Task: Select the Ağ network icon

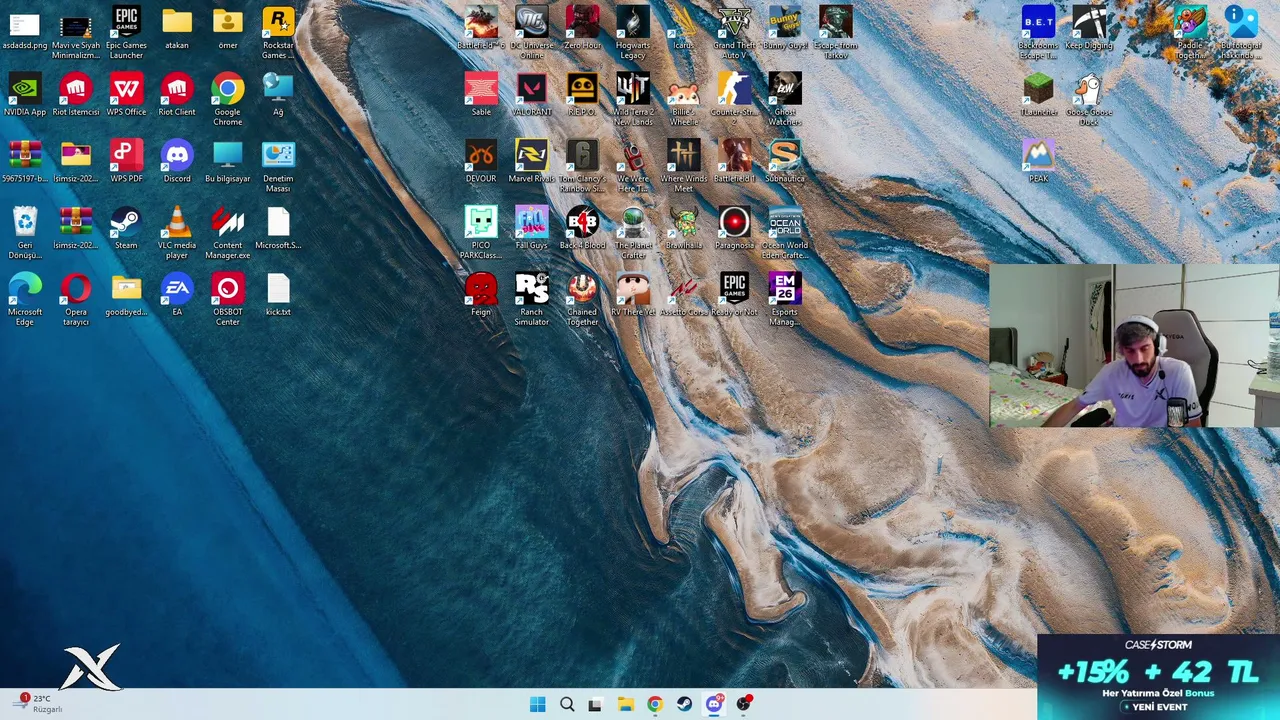Action: 278,95
